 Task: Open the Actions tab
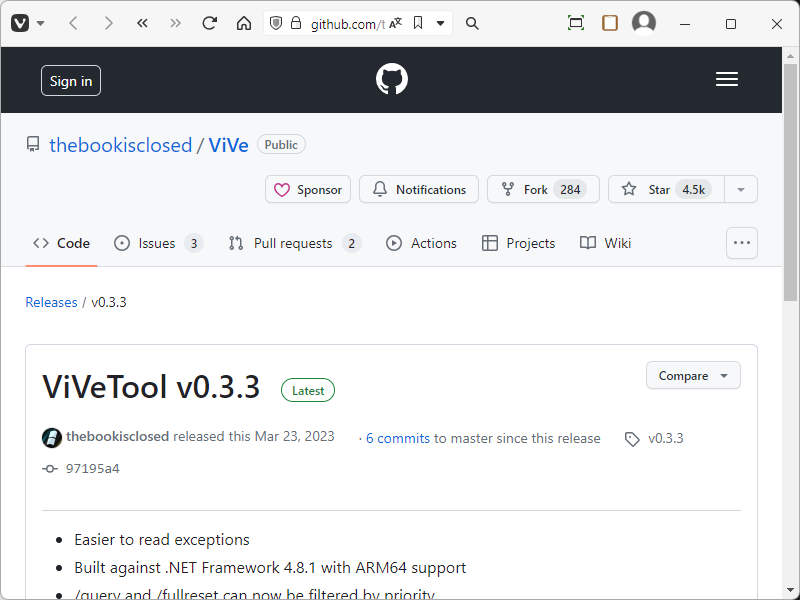(x=421, y=243)
